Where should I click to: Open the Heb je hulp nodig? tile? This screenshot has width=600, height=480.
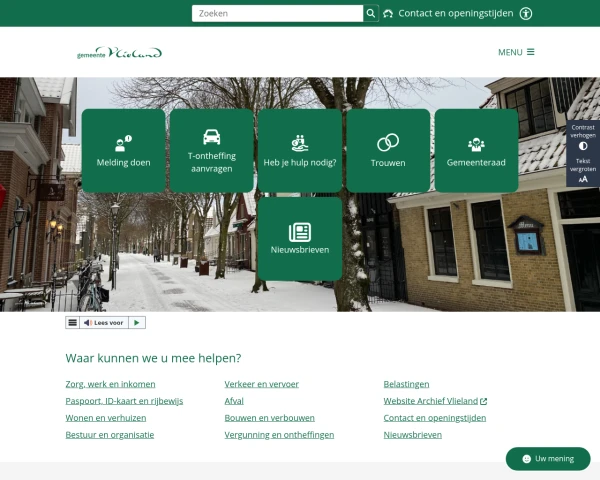point(300,150)
